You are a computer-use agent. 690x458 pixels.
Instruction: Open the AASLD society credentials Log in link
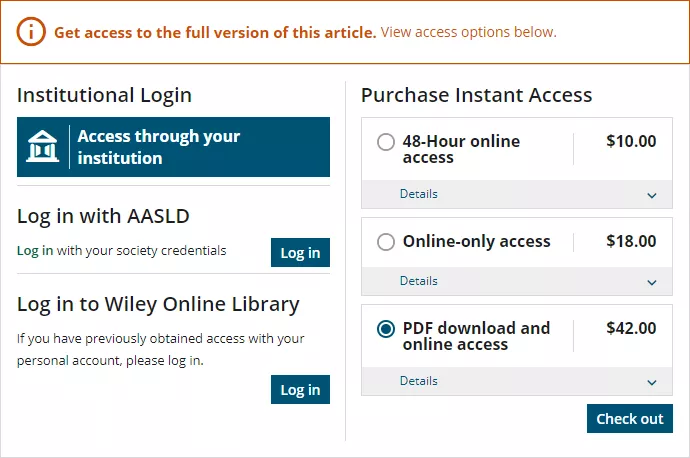(x=35, y=250)
